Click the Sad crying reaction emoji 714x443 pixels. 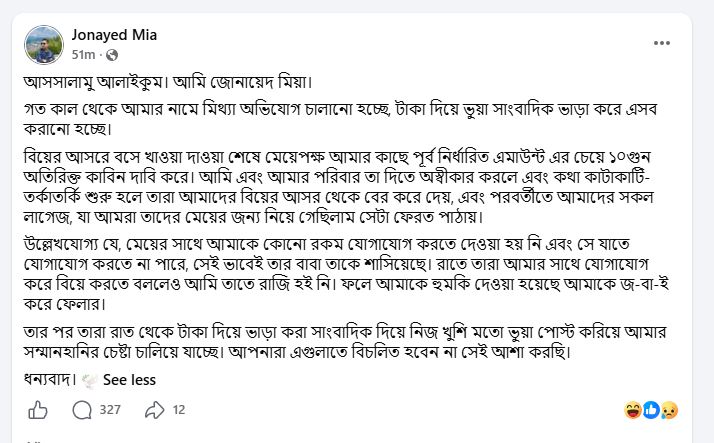pyautogui.click(x=669, y=410)
